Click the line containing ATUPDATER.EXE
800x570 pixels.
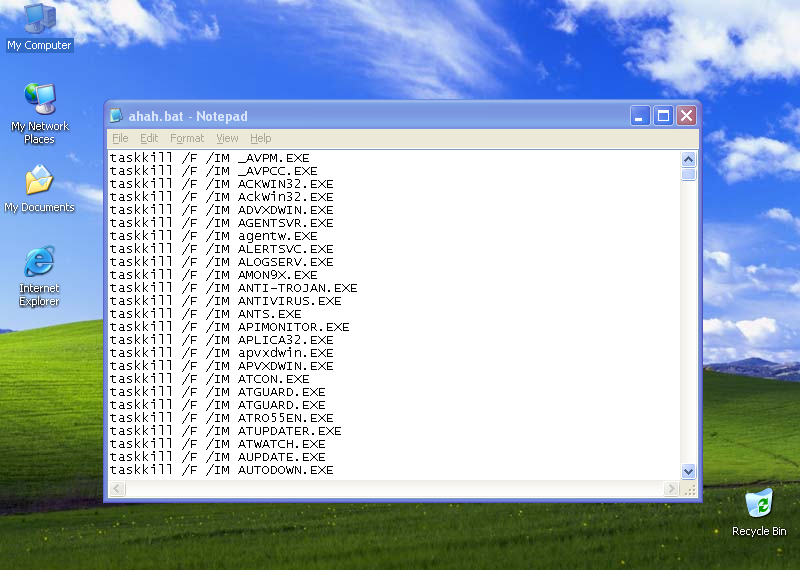[x=226, y=431]
